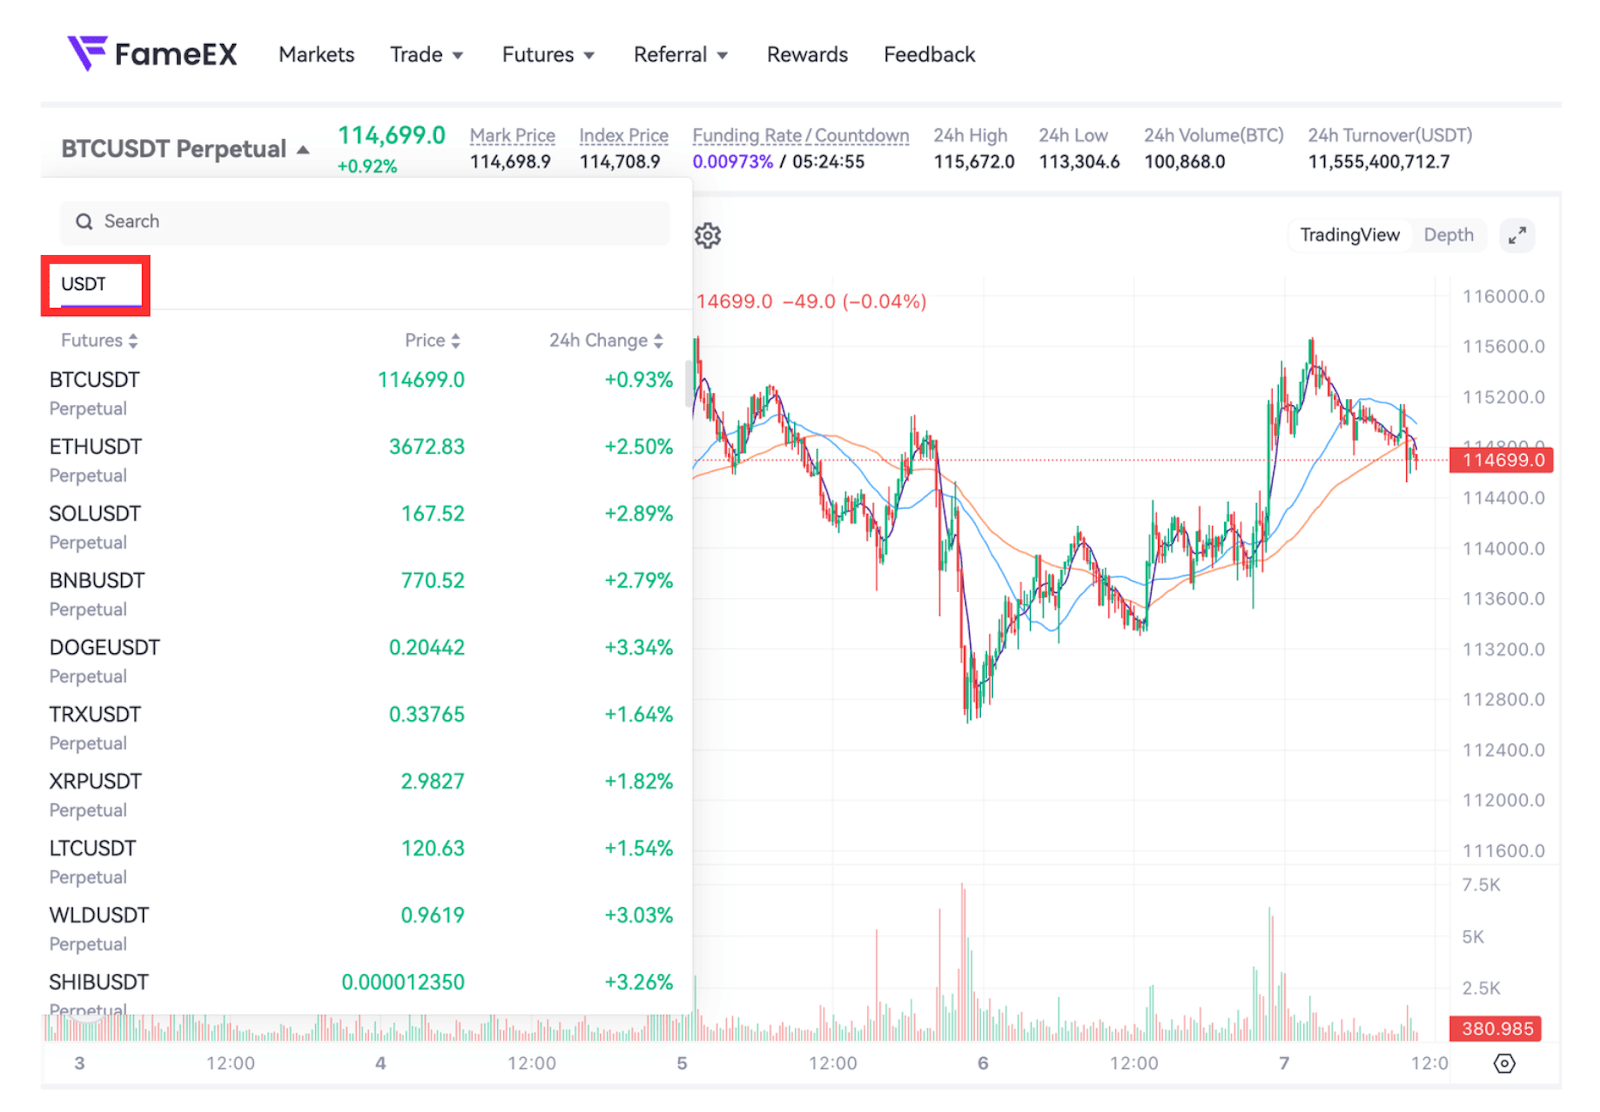Go to Markets page
Screen dimensions: 1600x1112
316,55
